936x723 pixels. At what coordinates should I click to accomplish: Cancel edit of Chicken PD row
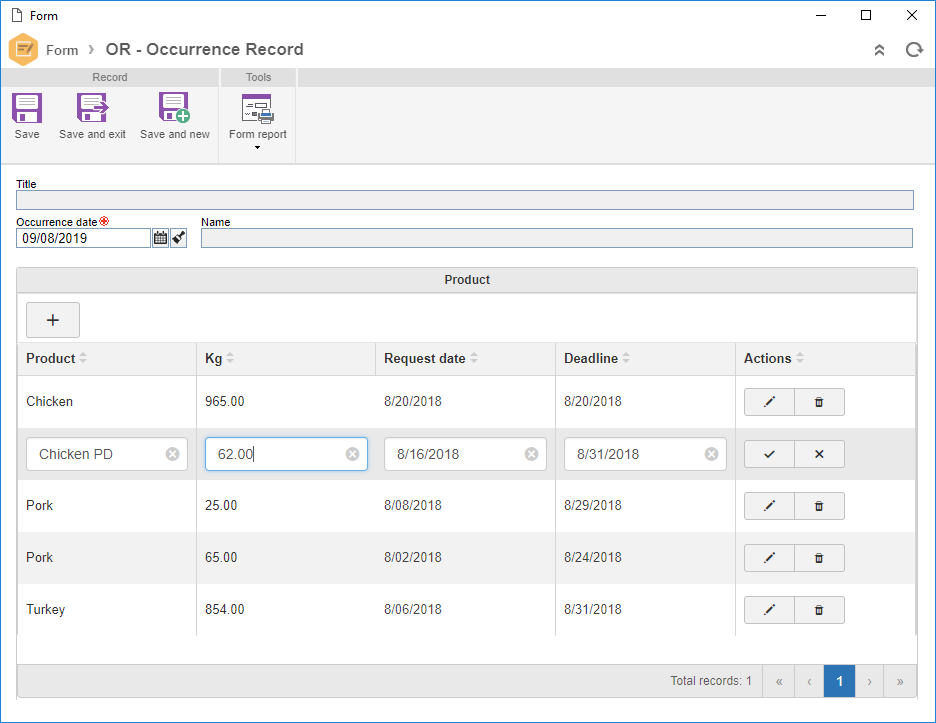click(819, 454)
